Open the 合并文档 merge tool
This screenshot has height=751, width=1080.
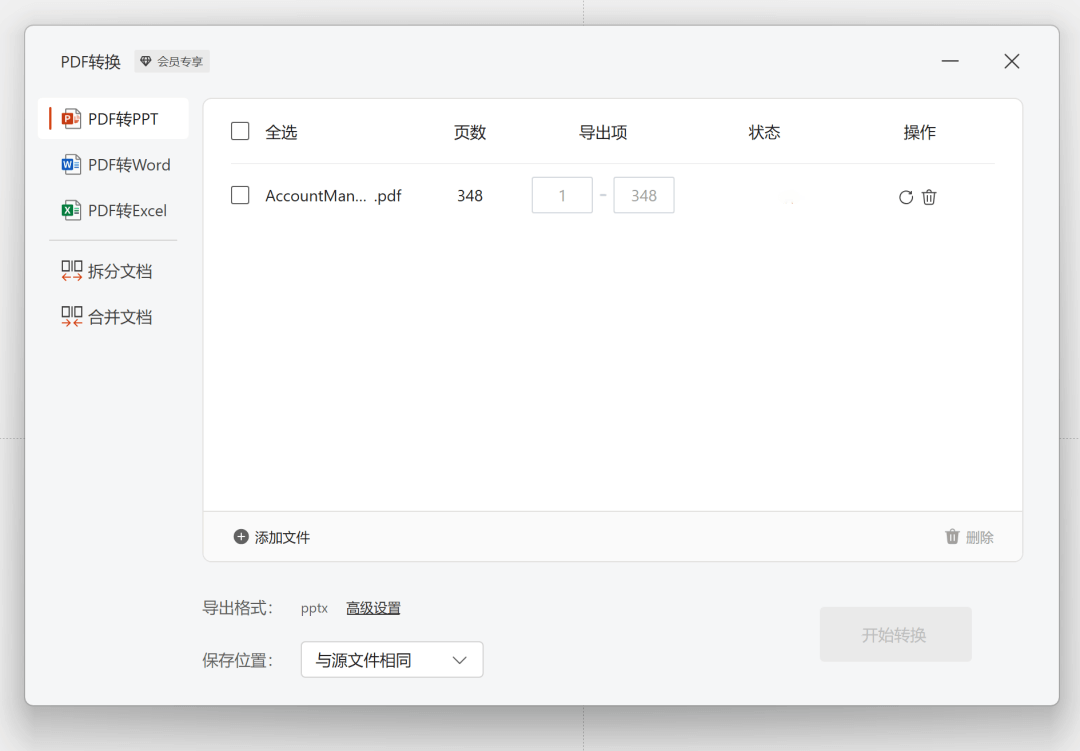(105, 316)
